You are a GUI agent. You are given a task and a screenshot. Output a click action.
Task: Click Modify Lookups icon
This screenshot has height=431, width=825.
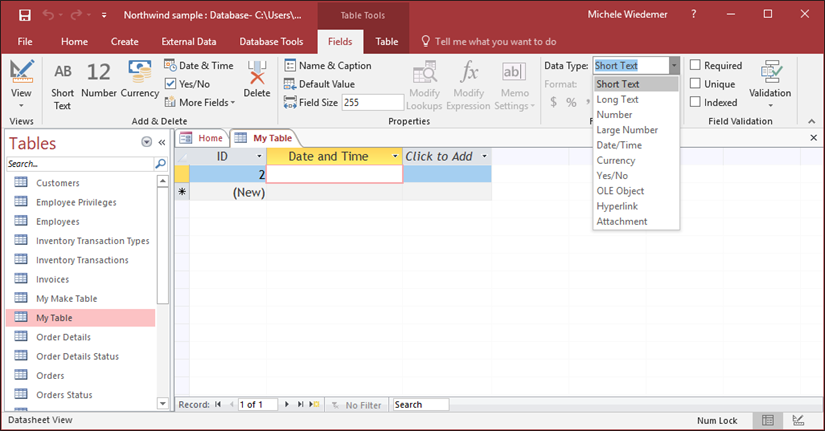coord(424,86)
